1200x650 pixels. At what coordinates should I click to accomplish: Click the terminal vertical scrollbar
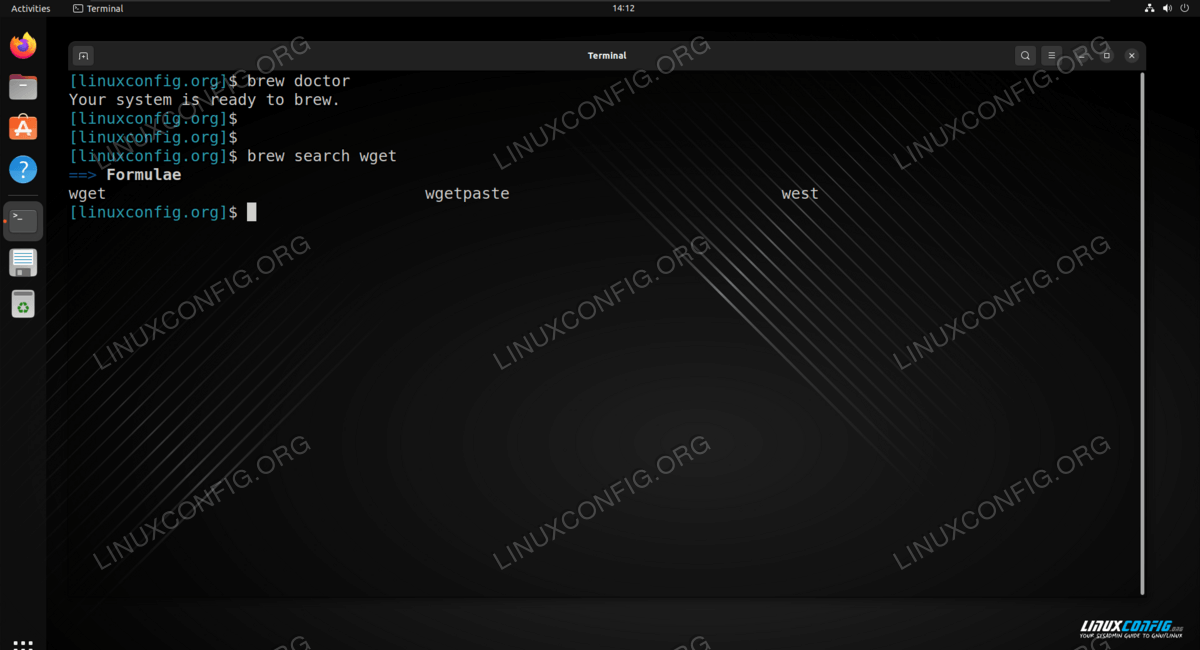coord(1142,333)
